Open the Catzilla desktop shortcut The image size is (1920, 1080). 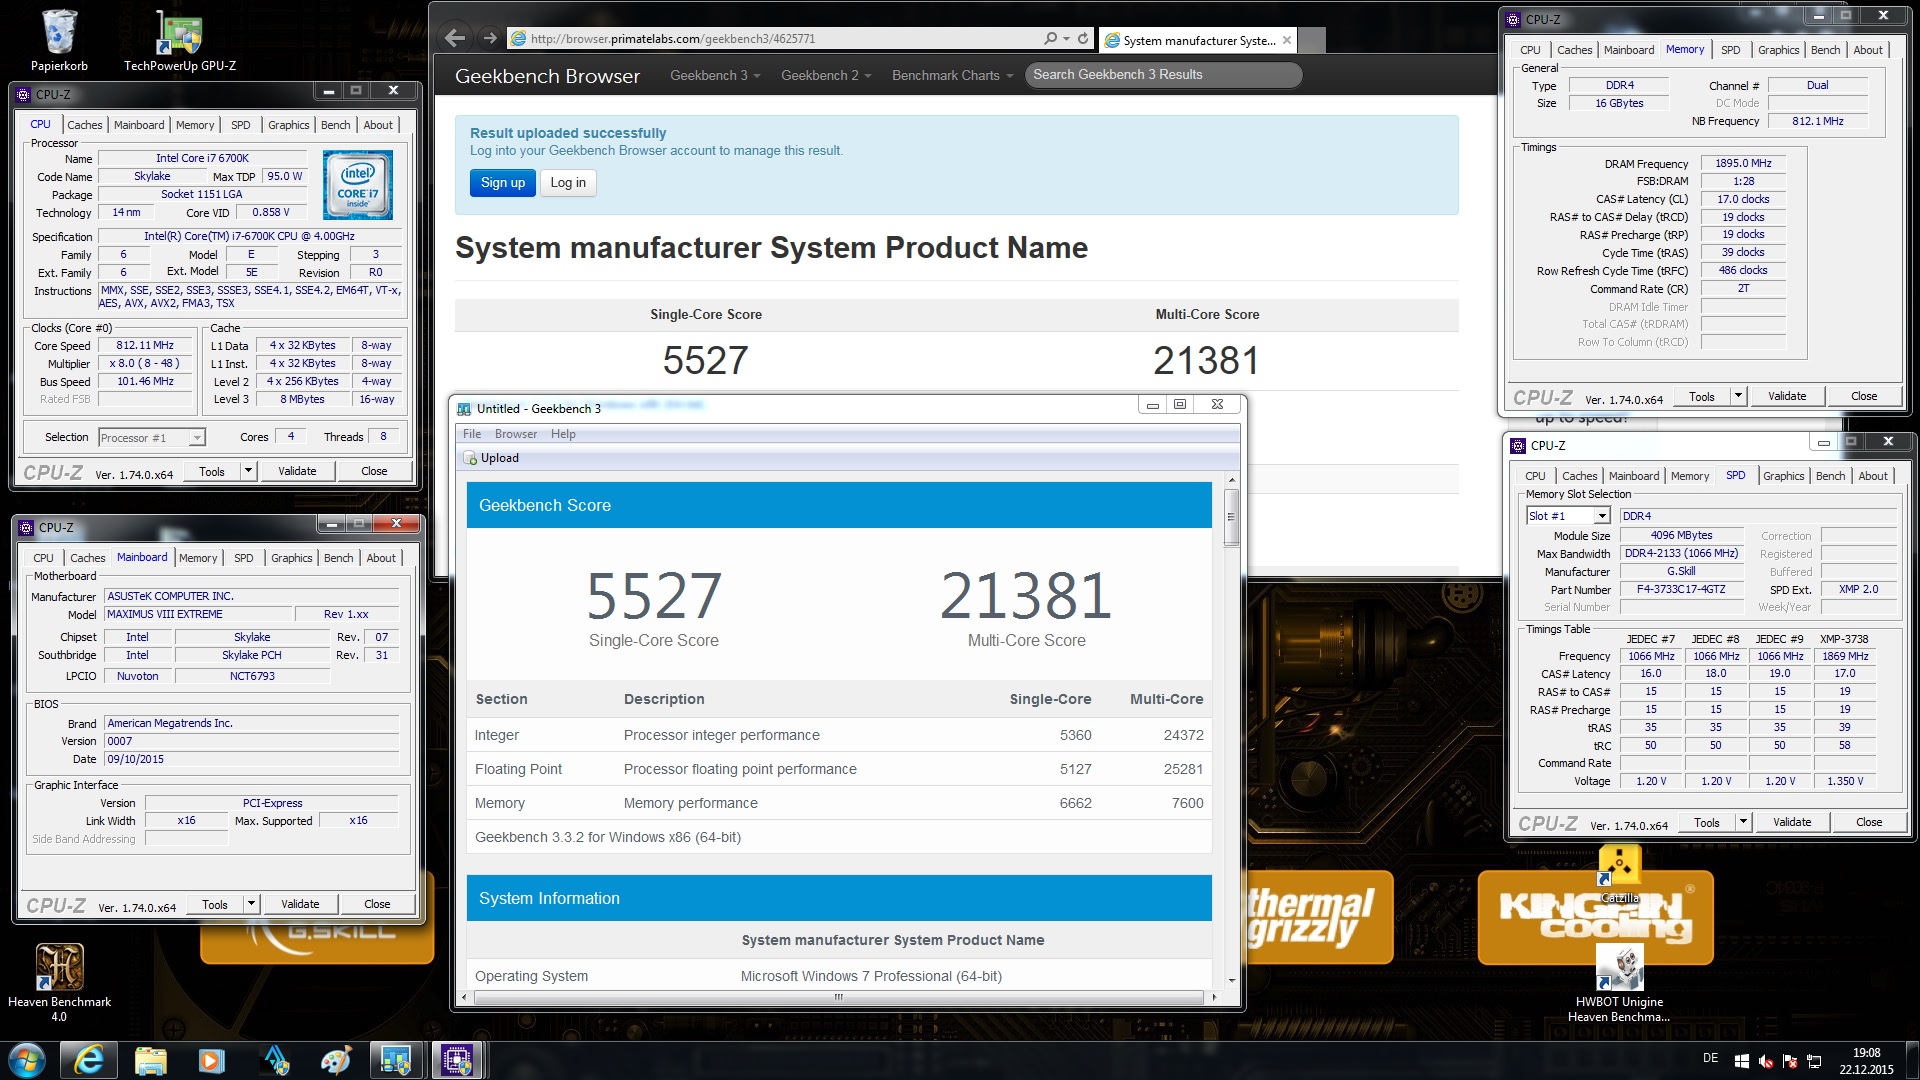click(x=1619, y=875)
